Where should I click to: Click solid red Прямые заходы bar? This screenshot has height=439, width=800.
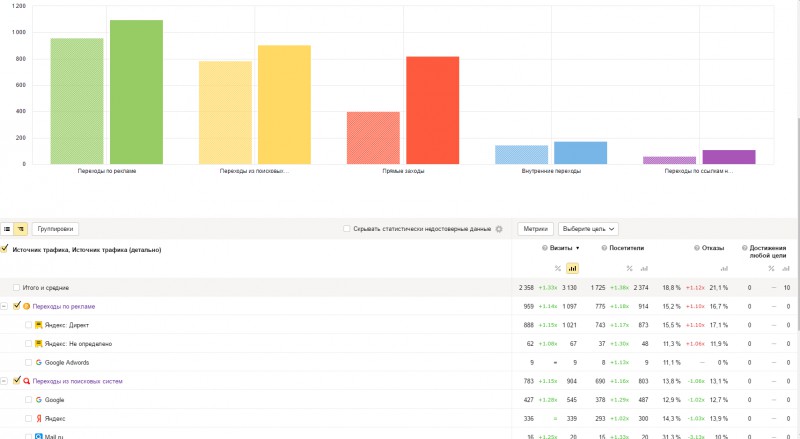[433, 110]
